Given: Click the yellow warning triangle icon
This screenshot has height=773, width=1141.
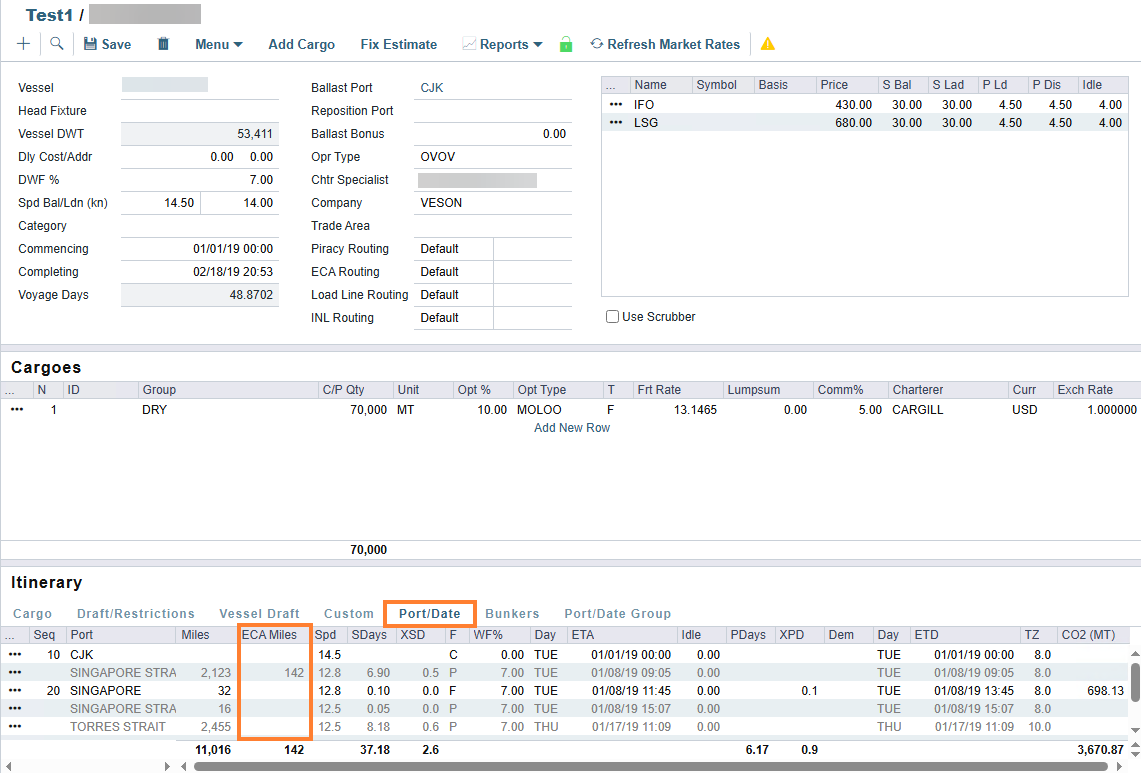Looking at the screenshot, I should [x=768, y=44].
